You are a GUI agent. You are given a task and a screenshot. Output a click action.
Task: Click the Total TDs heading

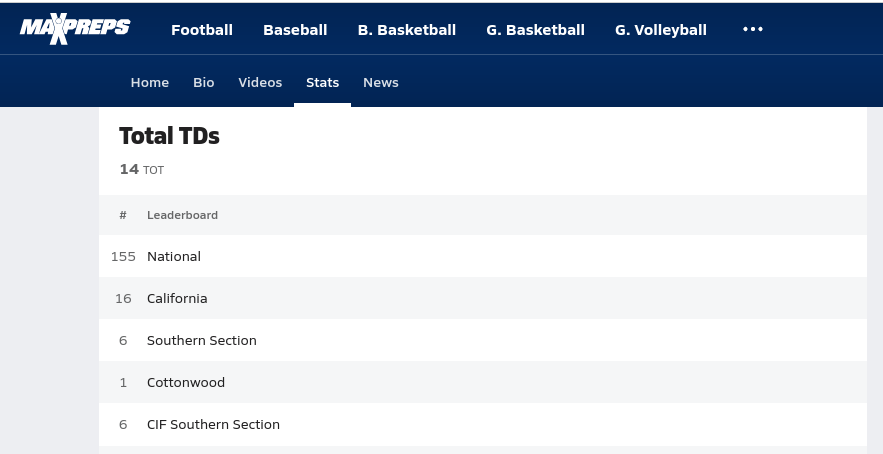pyautogui.click(x=169, y=136)
